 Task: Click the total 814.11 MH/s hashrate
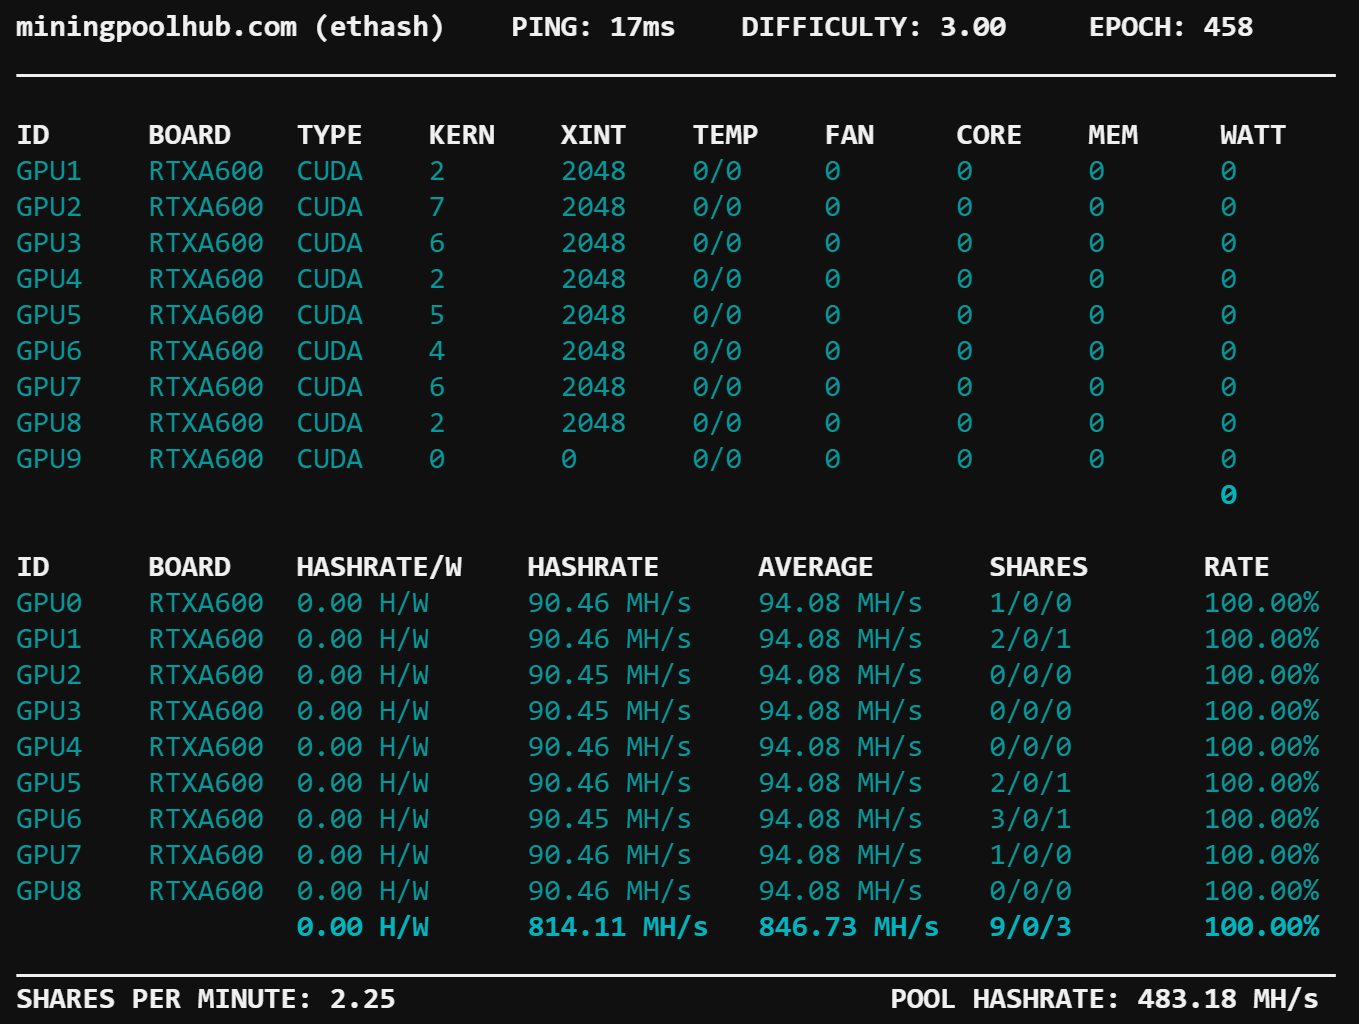(617, 926)
